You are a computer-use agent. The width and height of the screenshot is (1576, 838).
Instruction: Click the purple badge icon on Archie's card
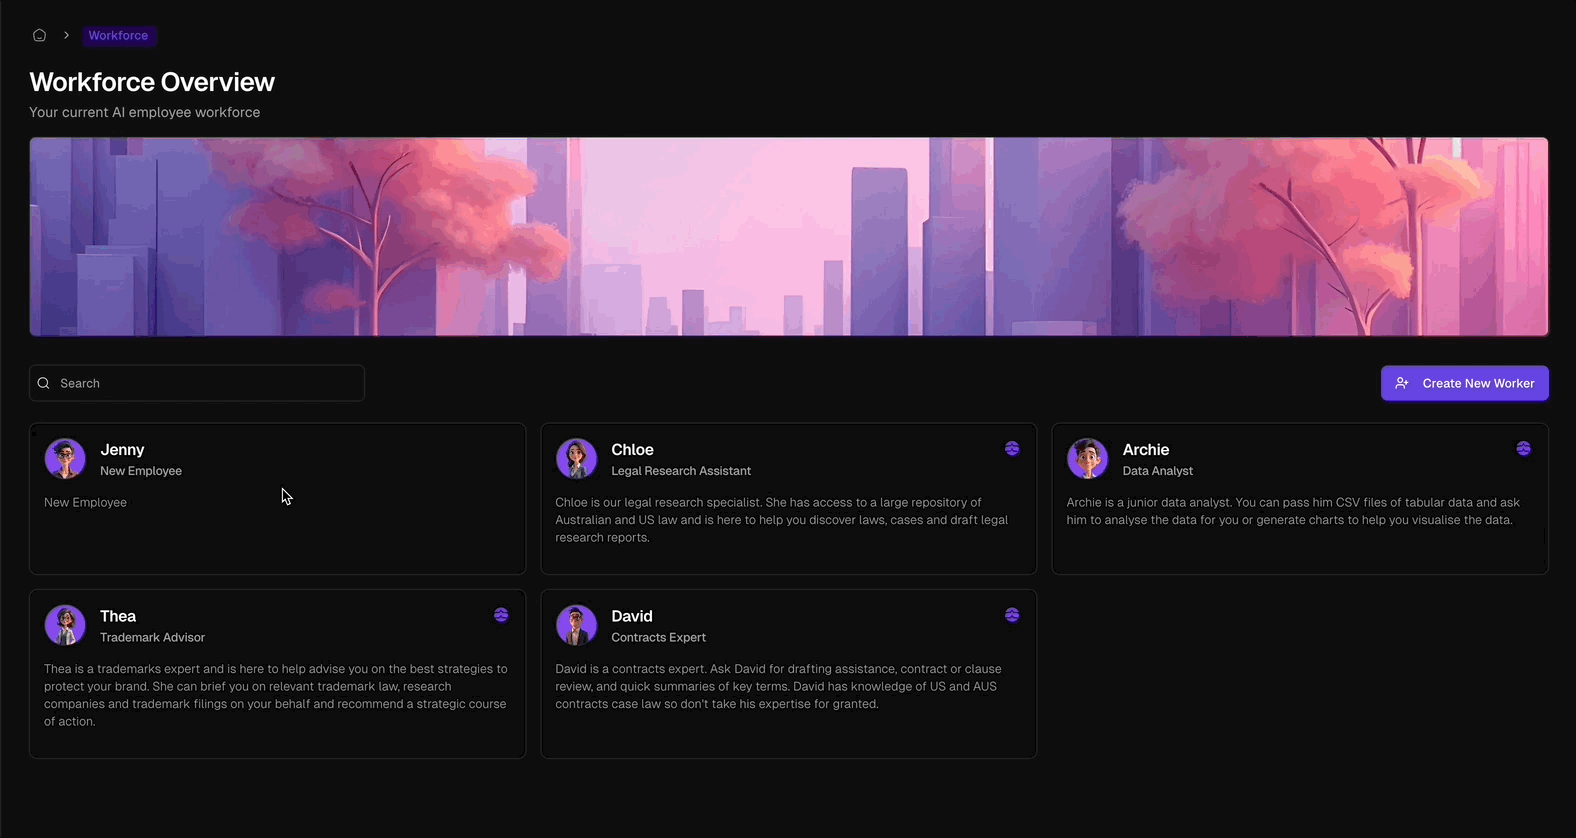(1523, 448)
